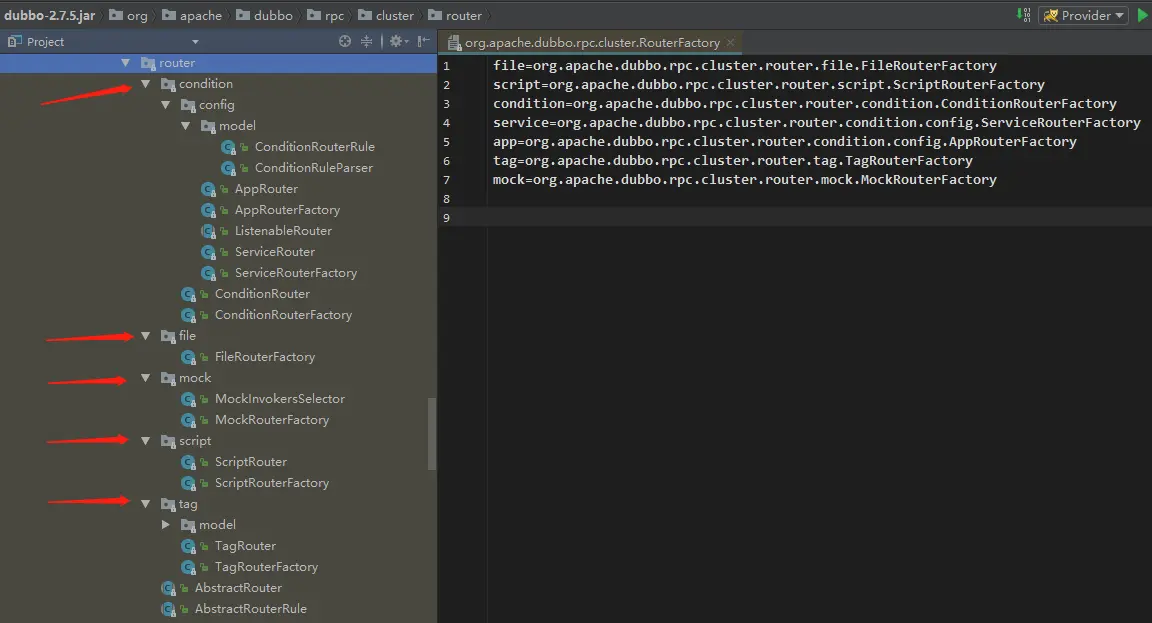Click the app=AppRouterFactory line in editor

pos(785,142)
